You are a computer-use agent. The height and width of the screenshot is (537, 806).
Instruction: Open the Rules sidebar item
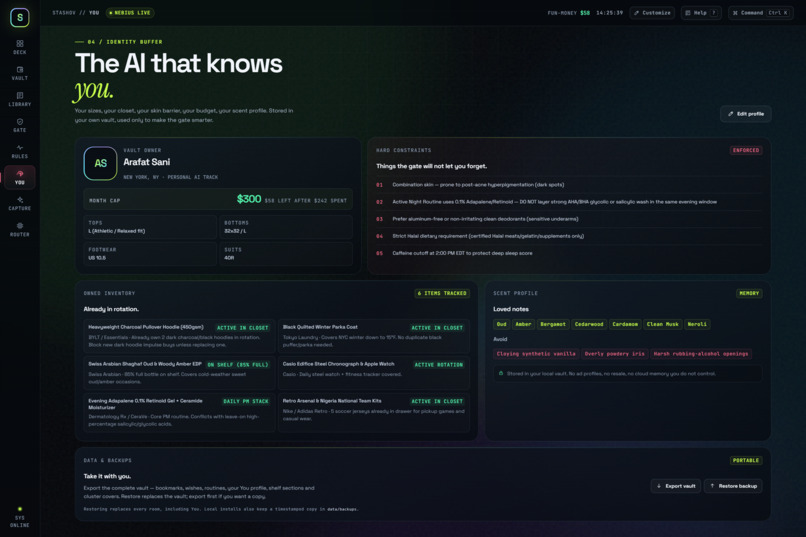[20, 152]
